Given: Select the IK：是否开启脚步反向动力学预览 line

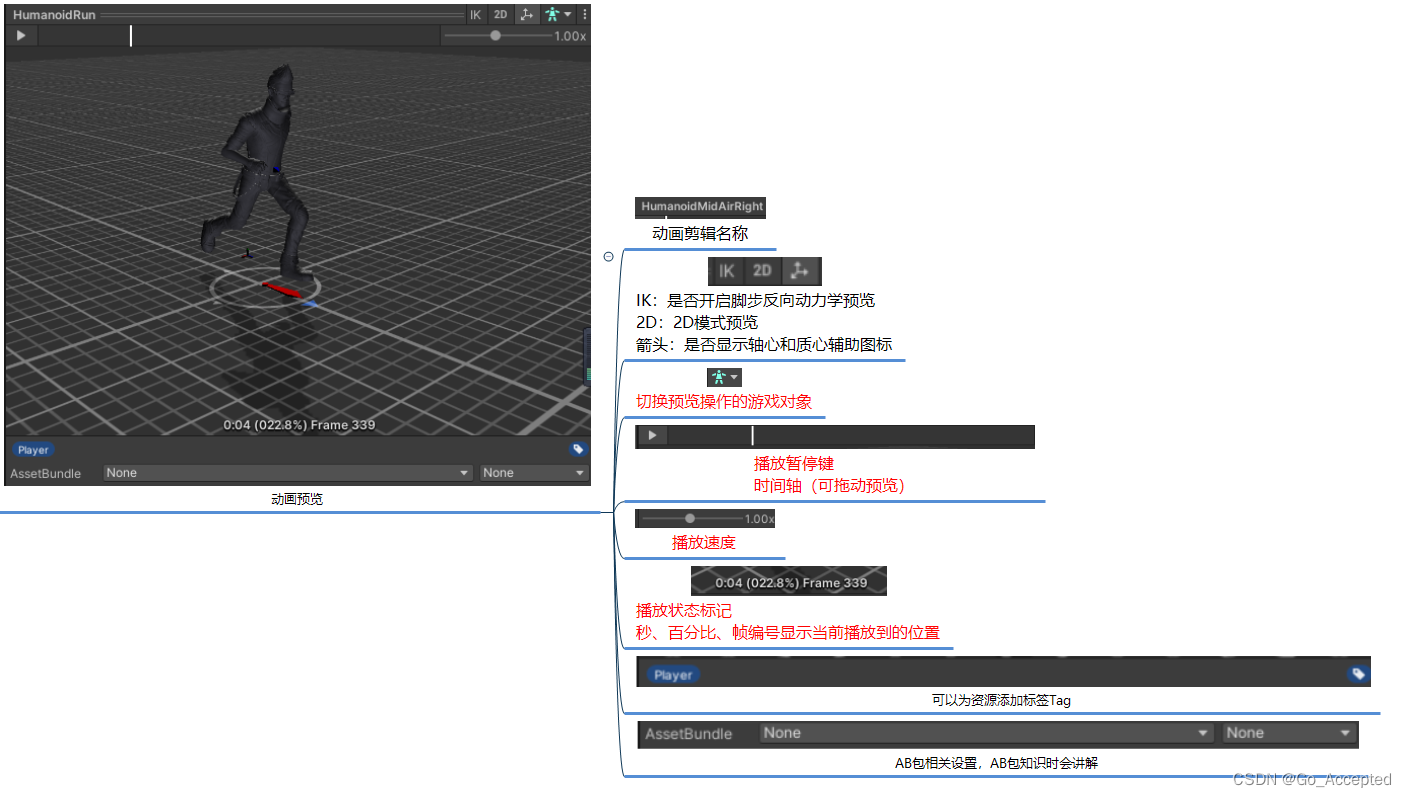Looking at the screenshot, I should [x=756, y=300].
